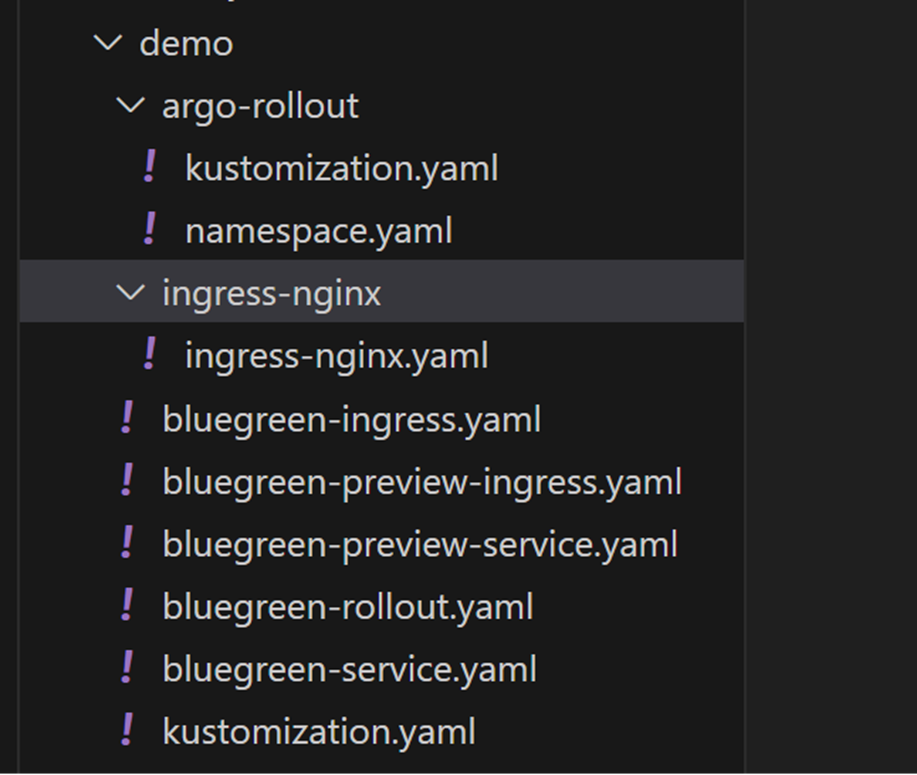
Task: Open bluegreen-preview-service.yaml file
Action: click(420, 544)
